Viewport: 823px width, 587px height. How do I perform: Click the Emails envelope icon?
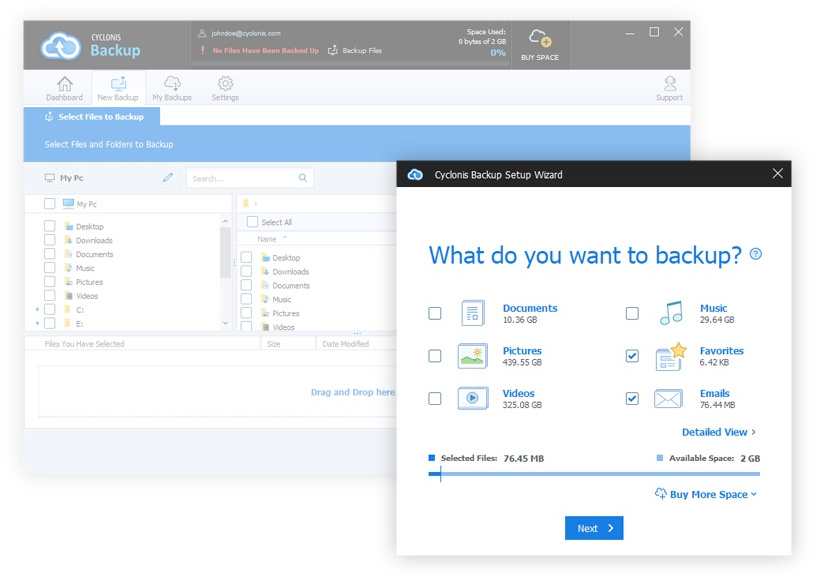[x=668, y=399]
